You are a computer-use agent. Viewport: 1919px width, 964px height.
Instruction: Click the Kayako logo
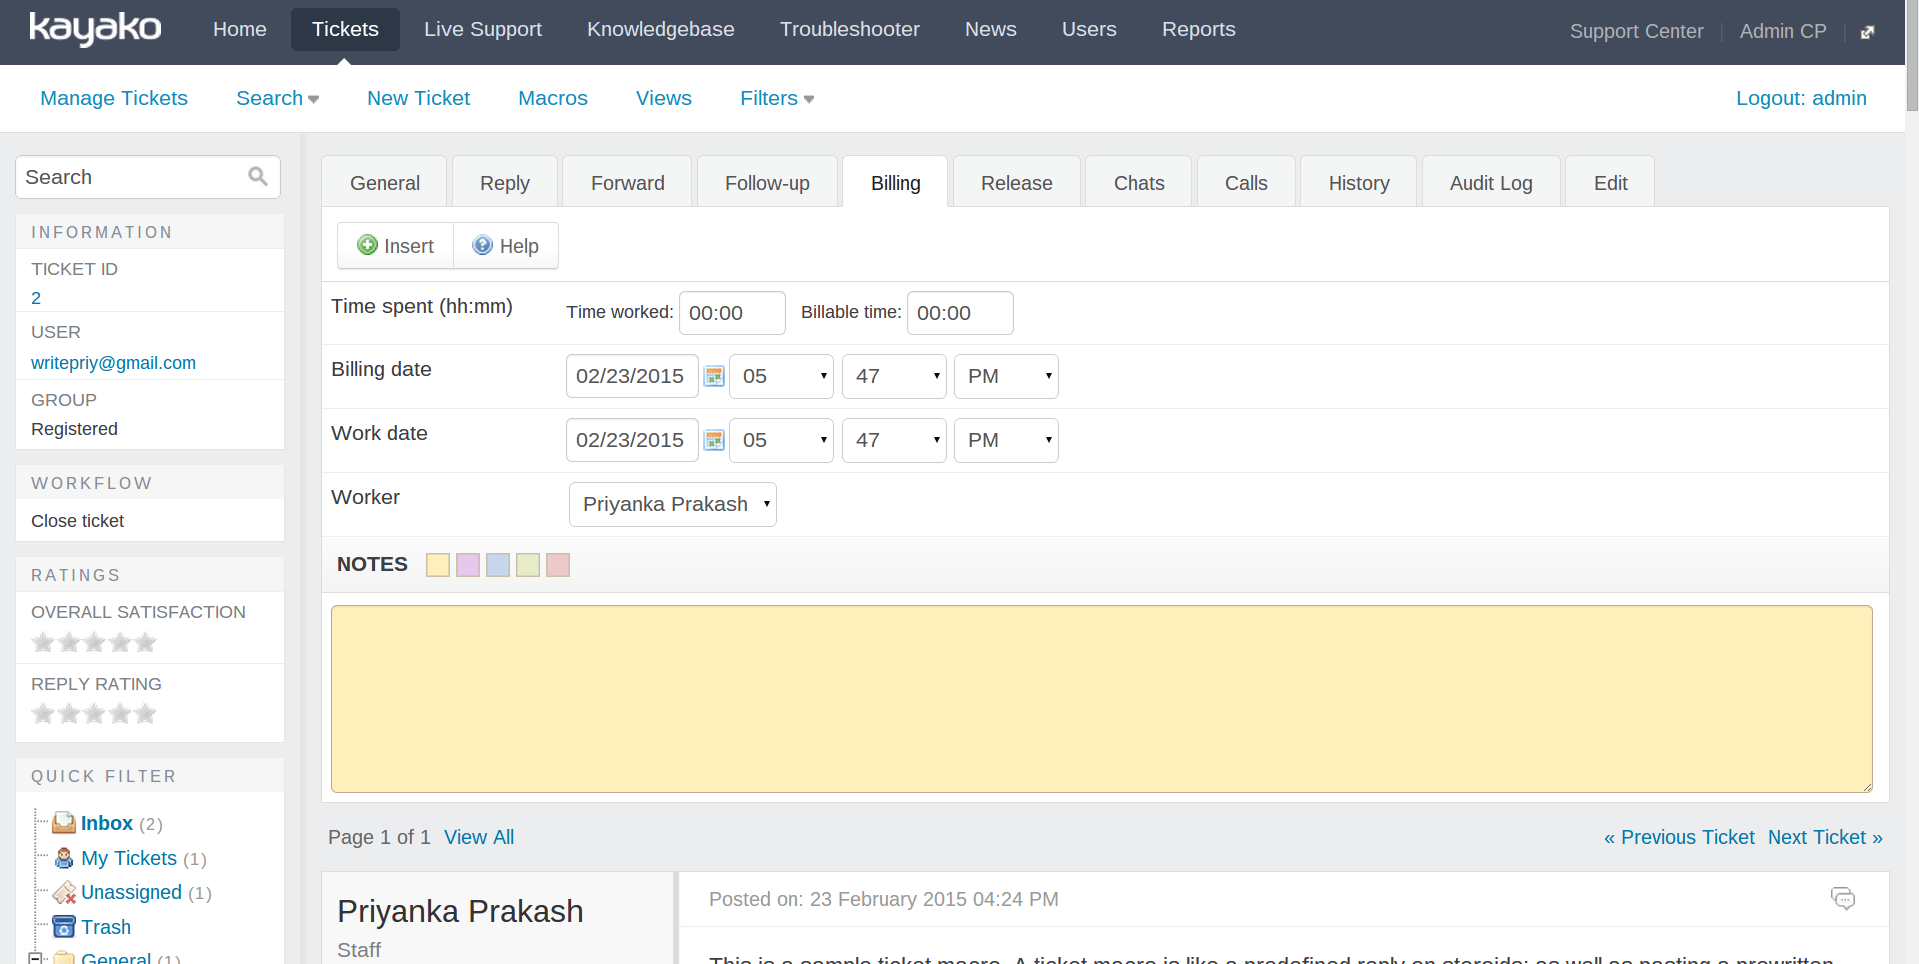pyautogui.click(x=95, y=29)
